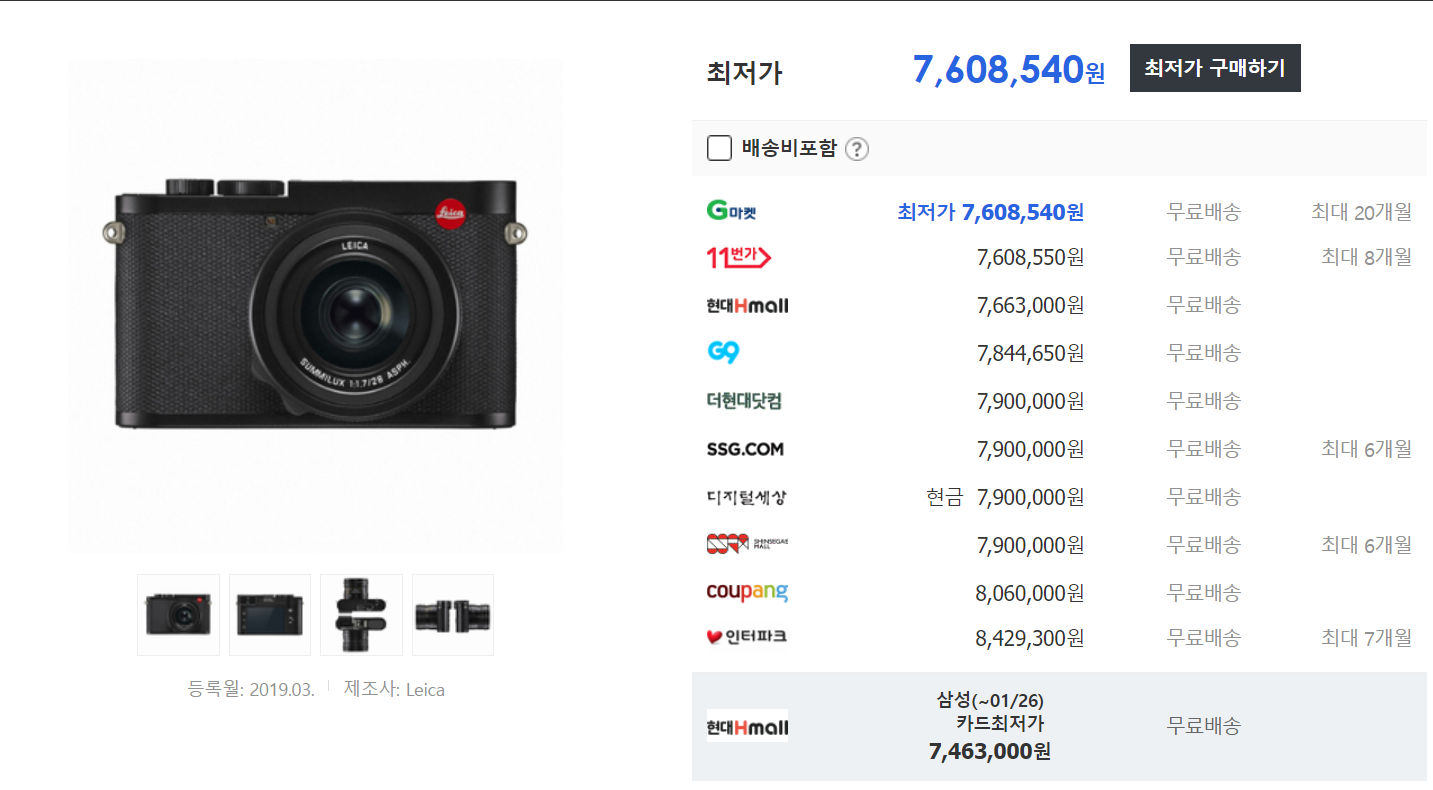Select the side views thumbnail
This screenshot has width=1433, height=790.
(x=453, y=615)
